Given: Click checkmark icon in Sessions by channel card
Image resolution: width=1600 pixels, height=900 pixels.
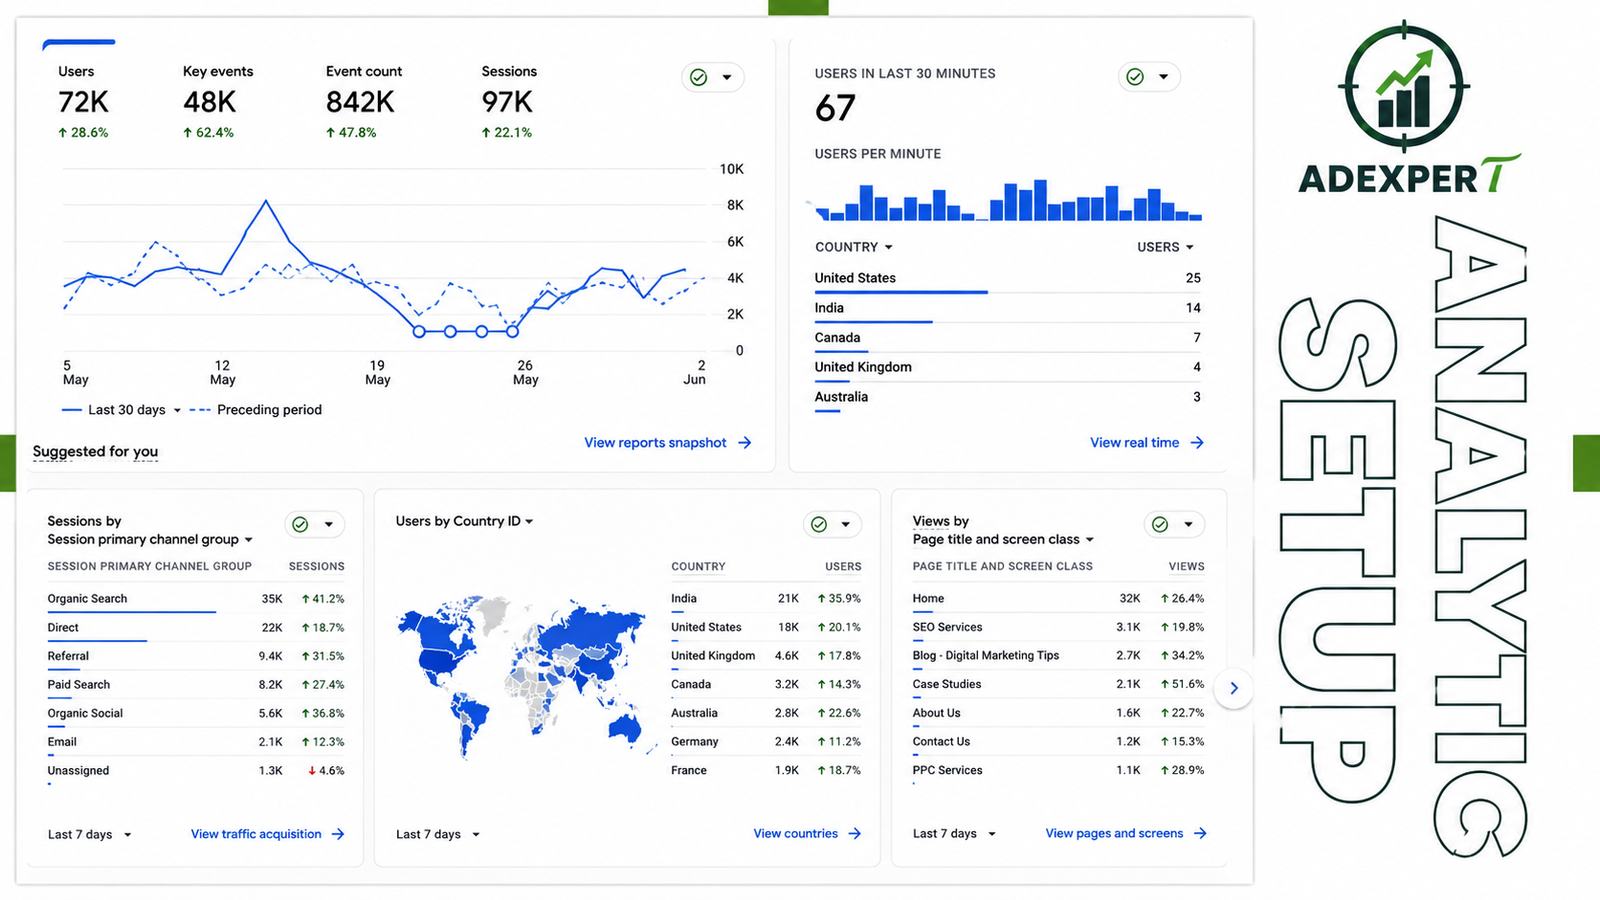Looking at the screenshot, I should pos(300,524).
